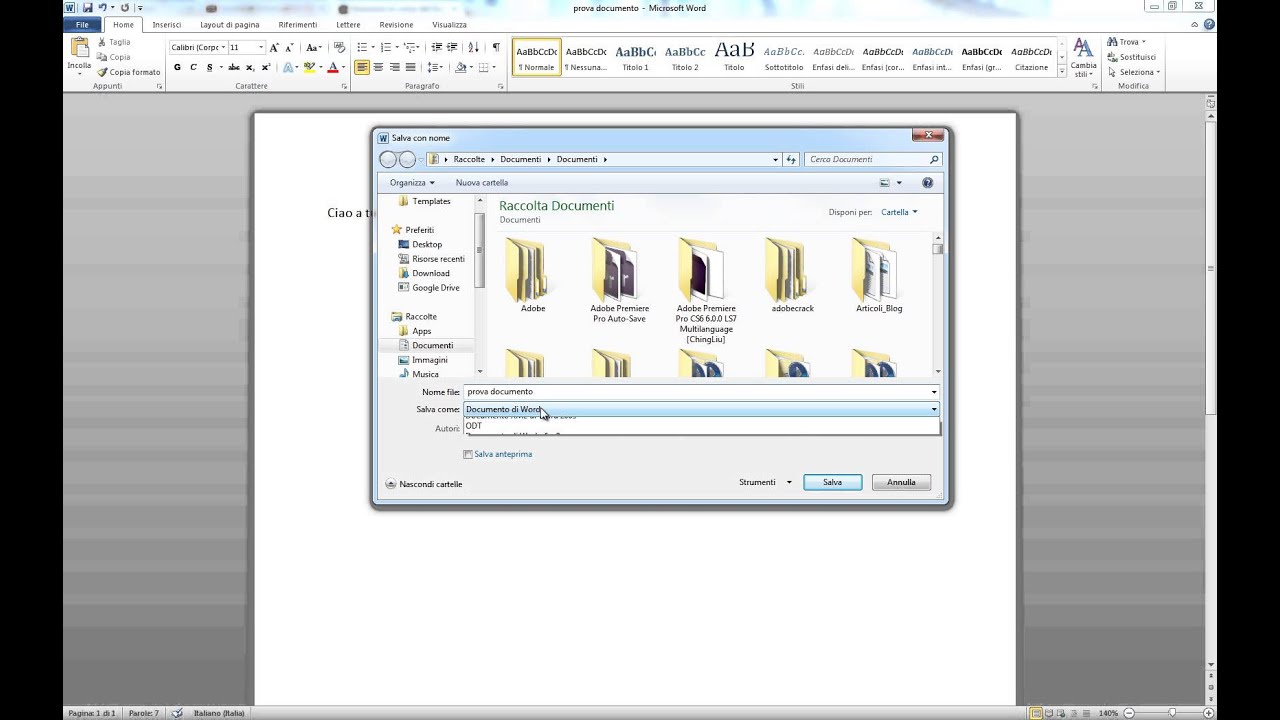Click the Taglia scissors icon
The height and width of the screenshot is (720, 1280).
click(x=102, y=42)
